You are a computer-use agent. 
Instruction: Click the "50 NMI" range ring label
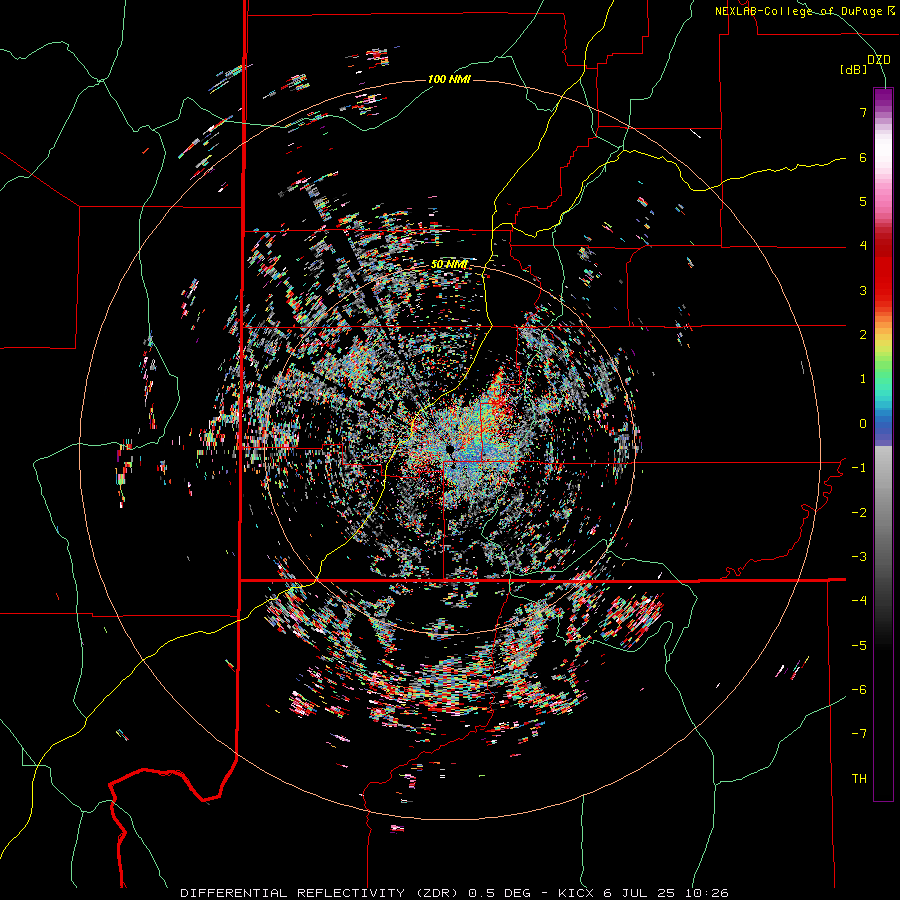pos(449,264)
